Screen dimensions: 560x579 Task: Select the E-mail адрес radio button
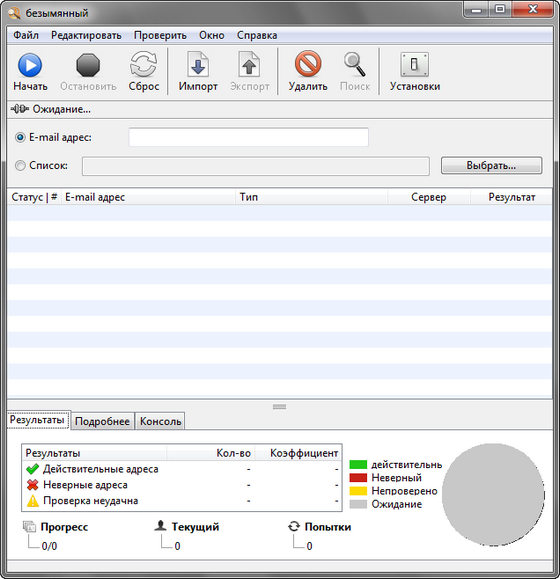click(20, 137)
